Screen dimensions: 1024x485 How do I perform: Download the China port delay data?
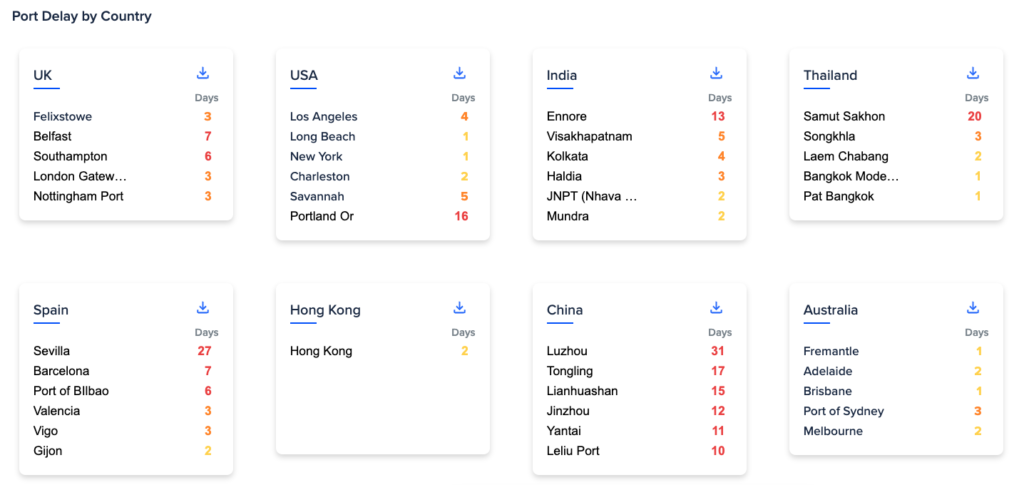[716, 308]
